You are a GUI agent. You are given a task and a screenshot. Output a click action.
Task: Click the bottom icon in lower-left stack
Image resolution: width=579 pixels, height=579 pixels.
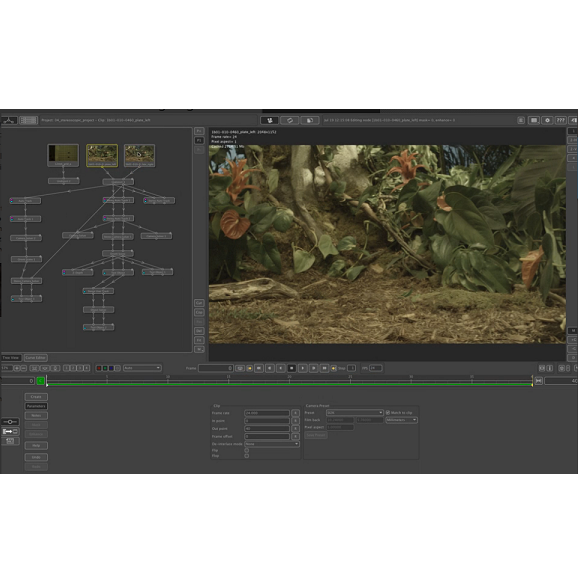10,441
